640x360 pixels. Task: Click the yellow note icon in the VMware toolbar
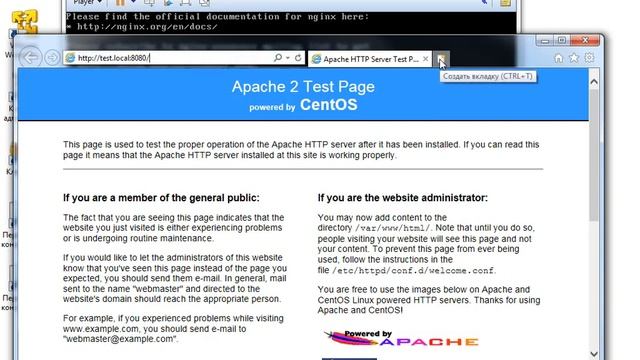point(505,3)
